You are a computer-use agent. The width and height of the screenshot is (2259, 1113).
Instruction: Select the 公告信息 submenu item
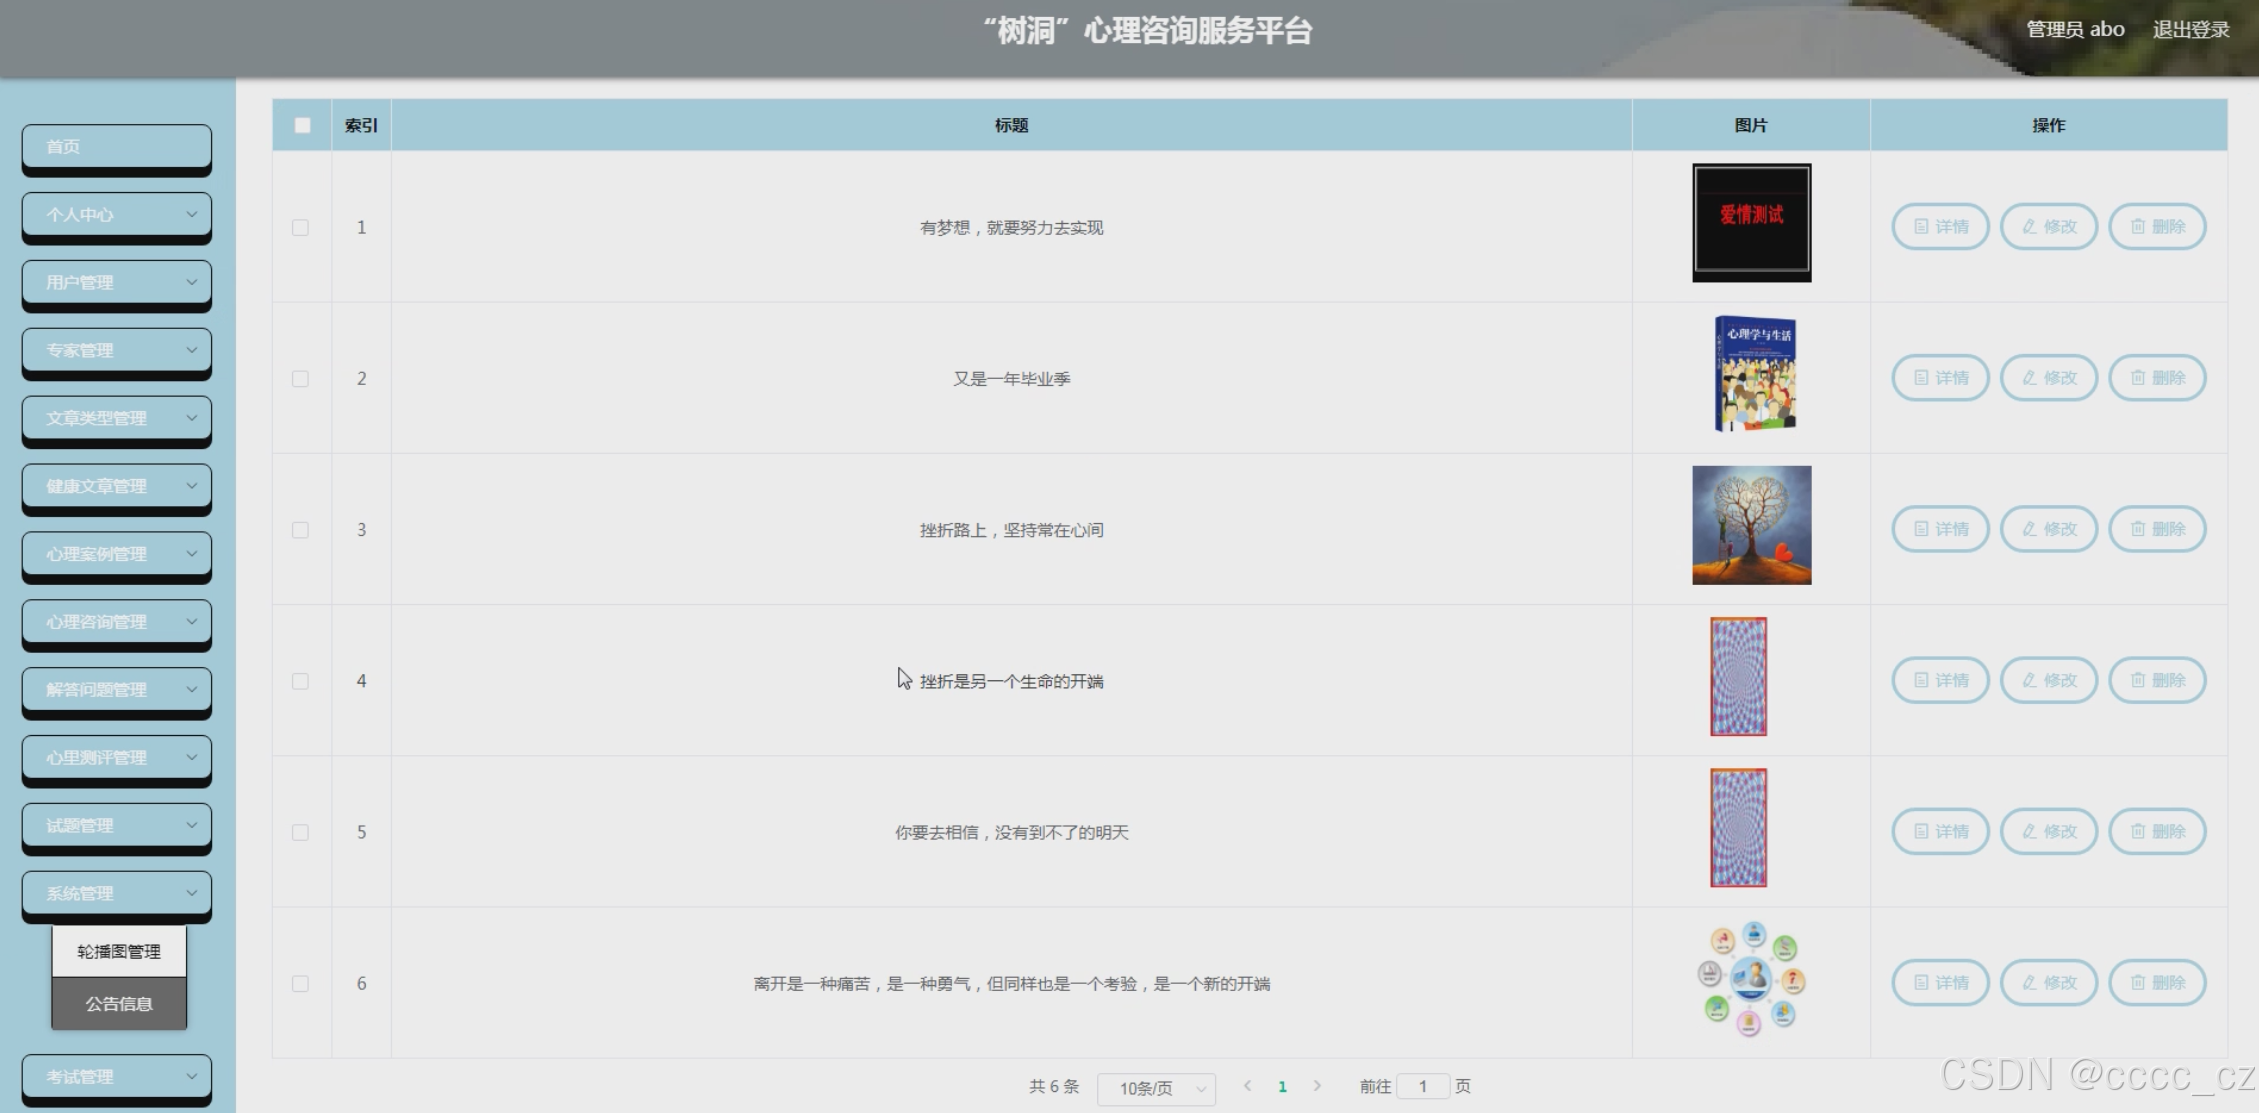pyautogui.click(x=119, y=1003)
